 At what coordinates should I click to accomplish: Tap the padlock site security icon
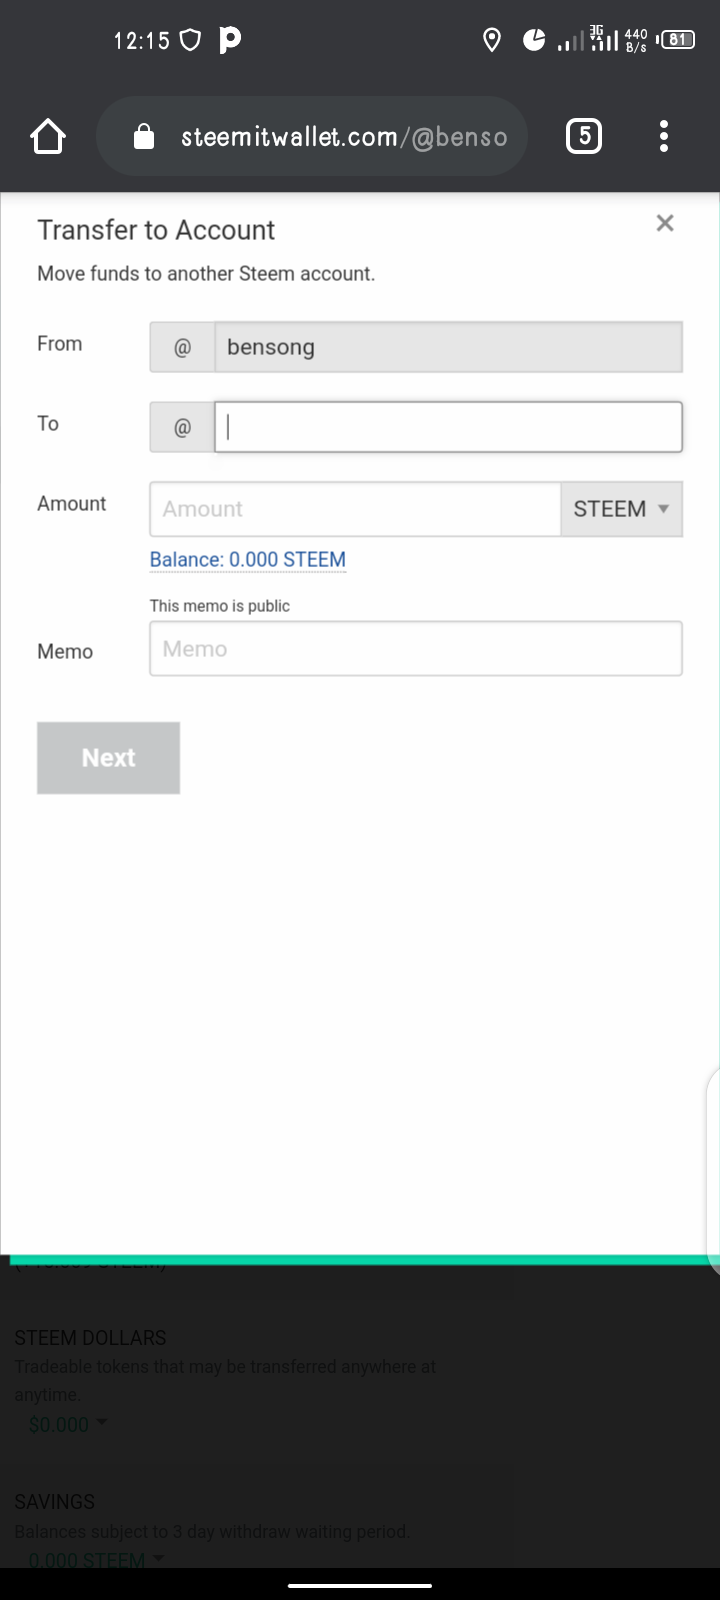point(144,136)
